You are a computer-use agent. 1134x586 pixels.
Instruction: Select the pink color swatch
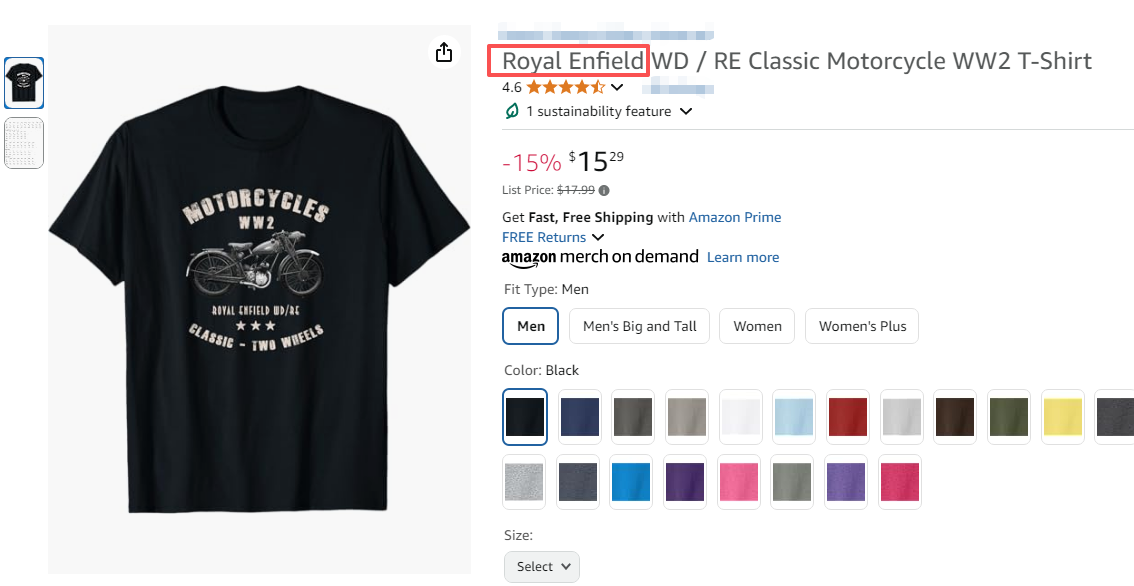741,482
